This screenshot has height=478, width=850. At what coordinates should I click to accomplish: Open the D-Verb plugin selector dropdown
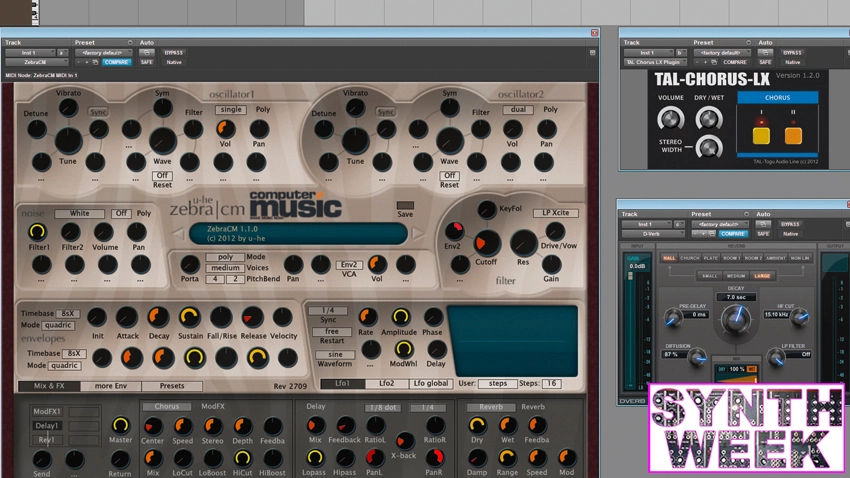click(653, 234)
